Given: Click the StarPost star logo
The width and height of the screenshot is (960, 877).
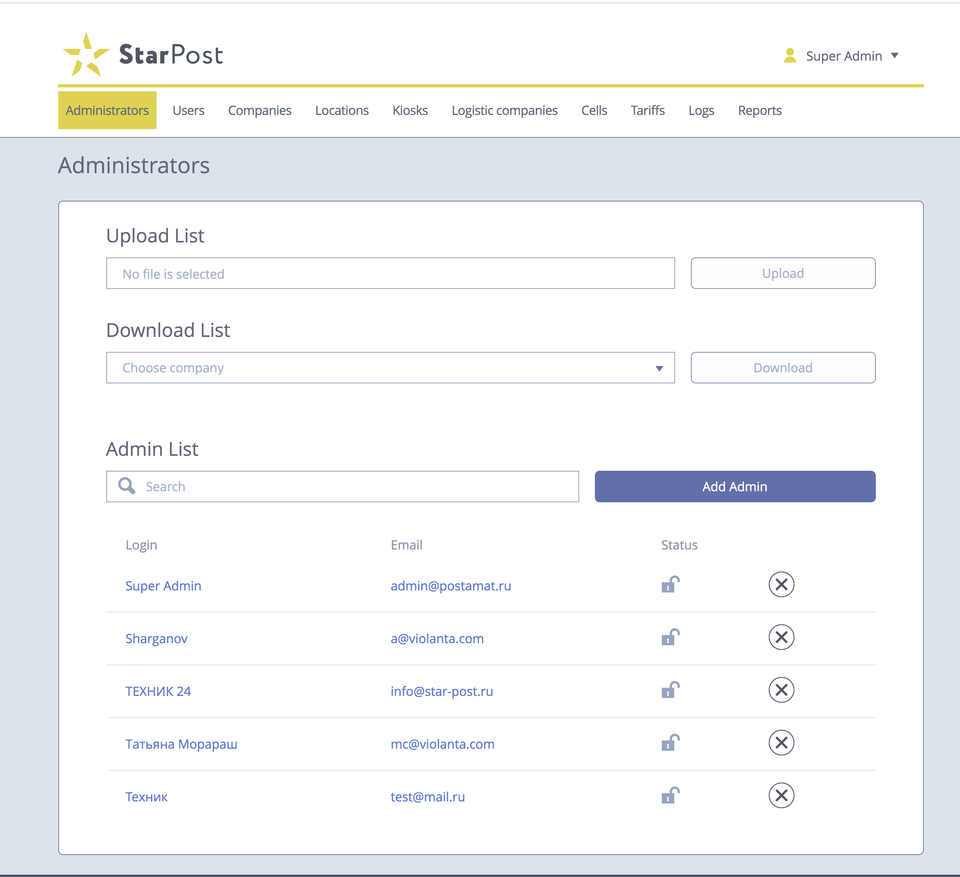Looking at the screenshot, I should tap(86, 55).
